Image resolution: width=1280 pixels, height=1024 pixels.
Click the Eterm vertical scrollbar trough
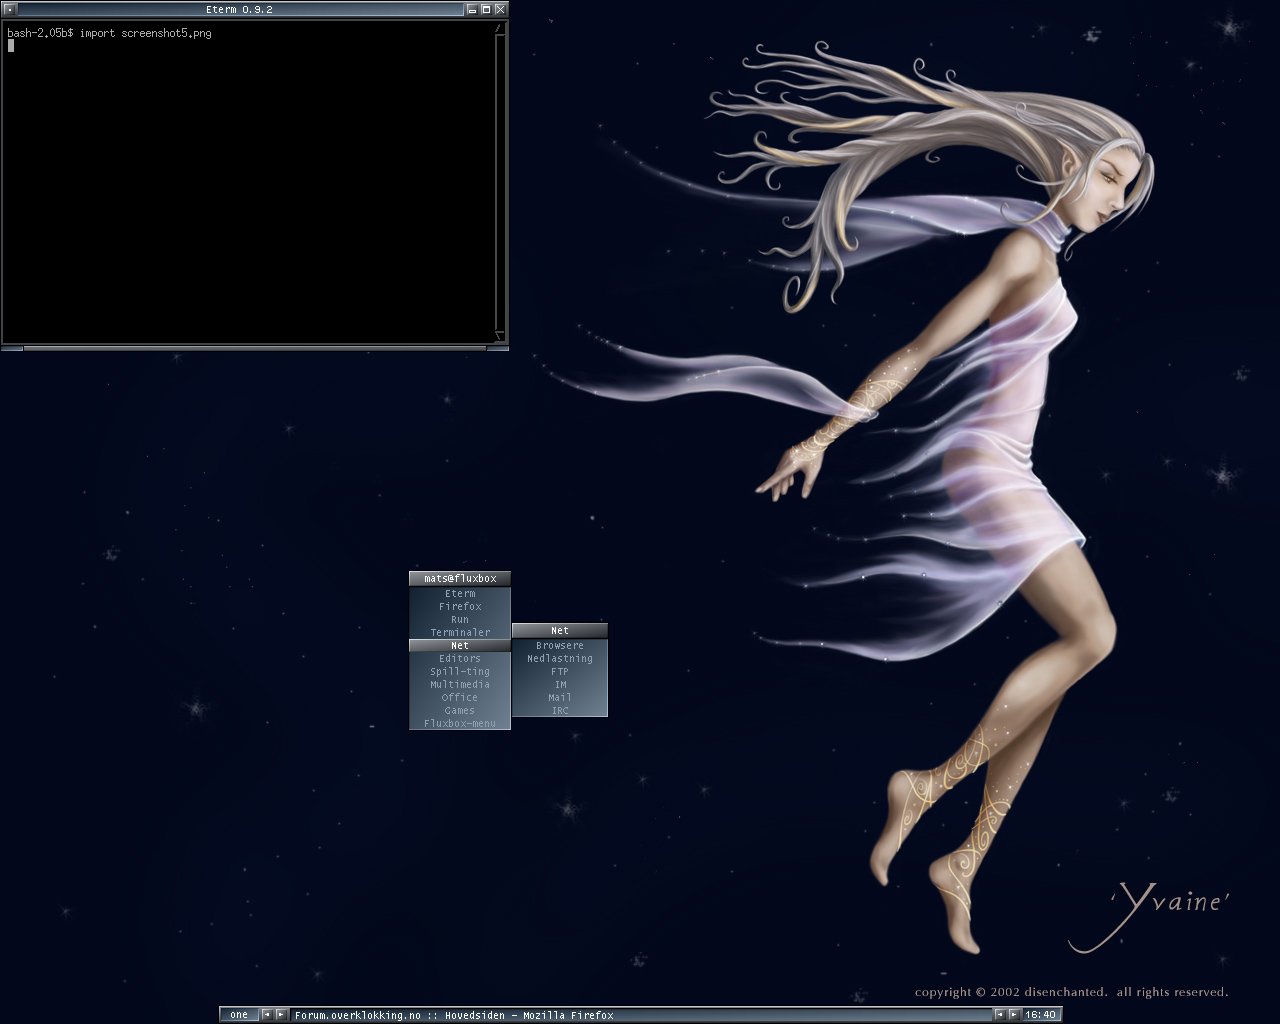click(x=500, y=185)
